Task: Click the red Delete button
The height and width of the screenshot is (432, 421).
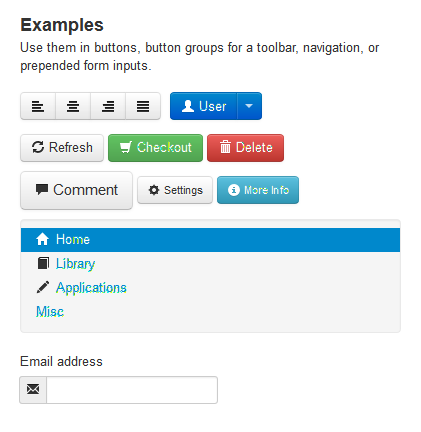Action: [x=246, y=148]
